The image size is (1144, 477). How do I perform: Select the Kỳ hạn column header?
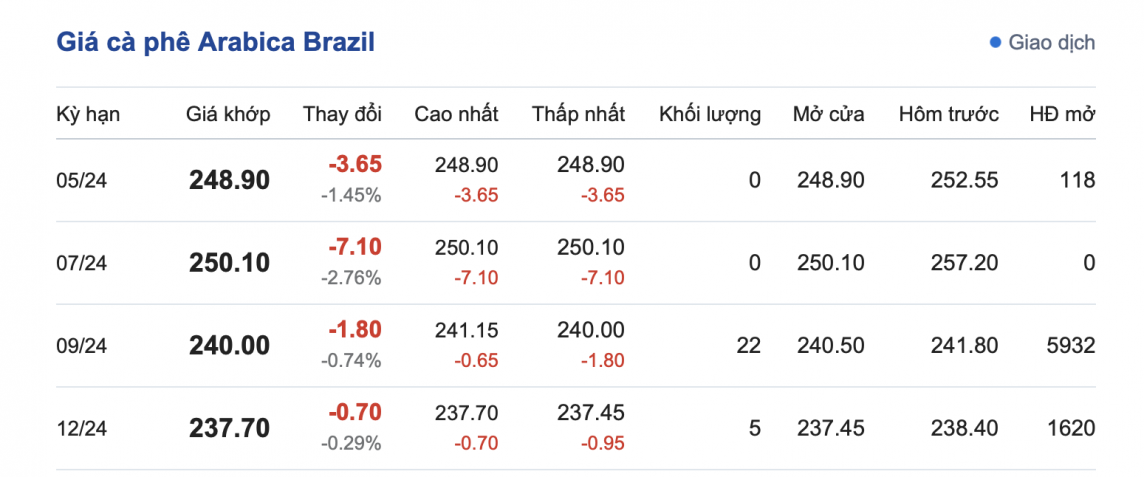tap(88, 114)
